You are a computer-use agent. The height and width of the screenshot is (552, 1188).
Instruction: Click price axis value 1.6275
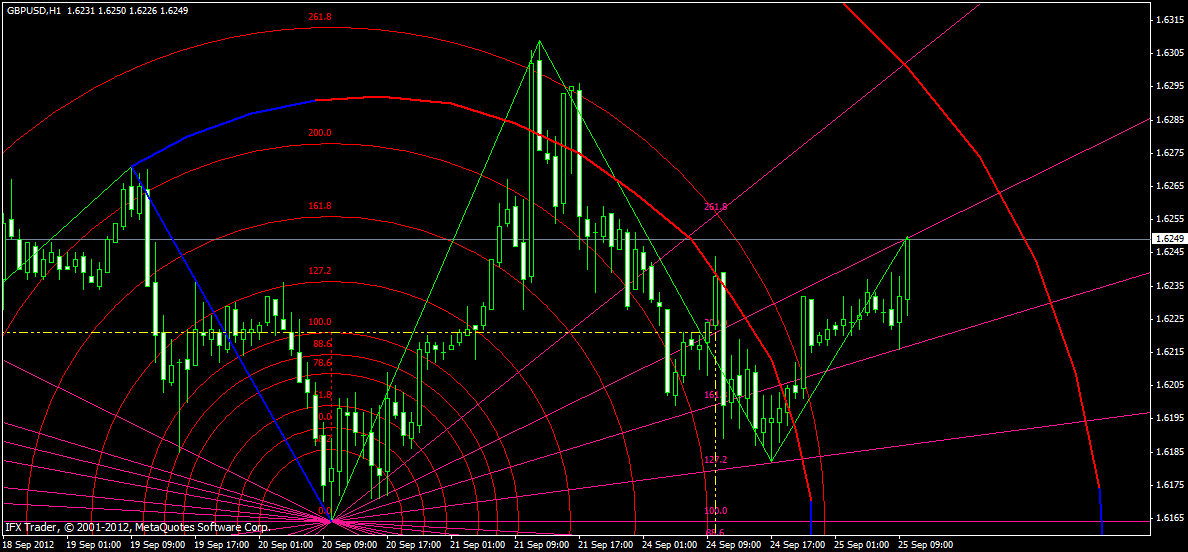pos(1169,153)
